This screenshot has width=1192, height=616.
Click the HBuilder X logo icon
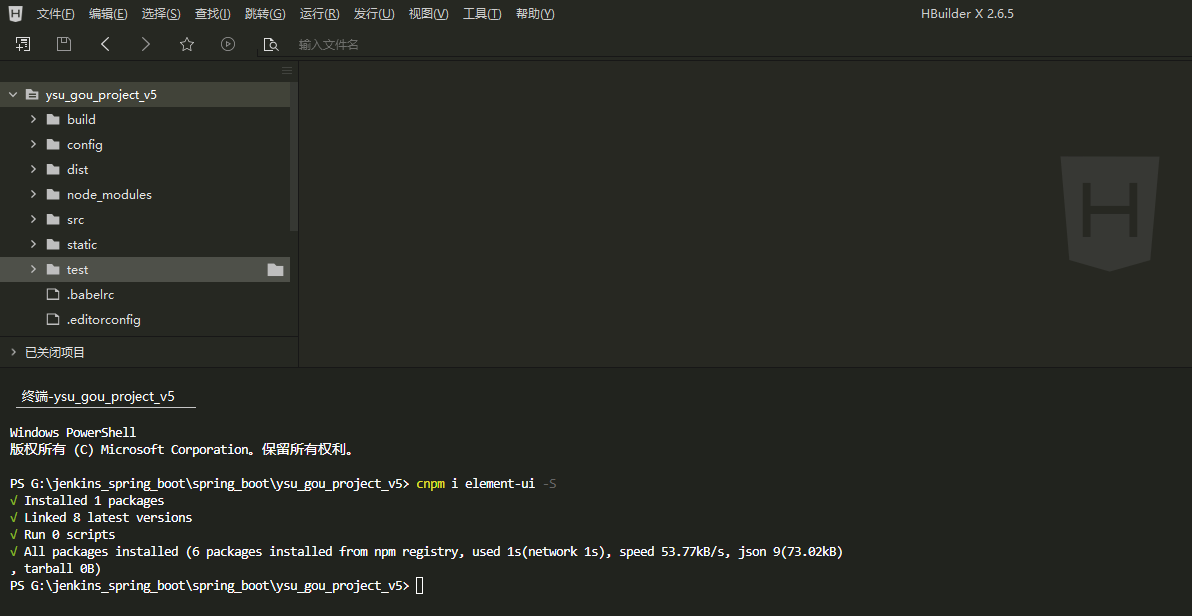[x=15, y=13]
